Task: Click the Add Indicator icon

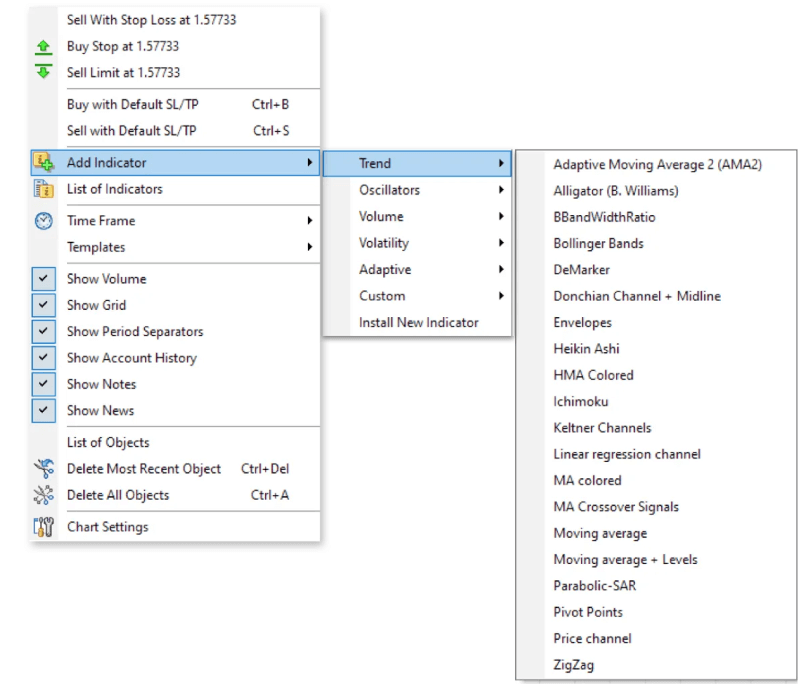Action: [43, 162]
